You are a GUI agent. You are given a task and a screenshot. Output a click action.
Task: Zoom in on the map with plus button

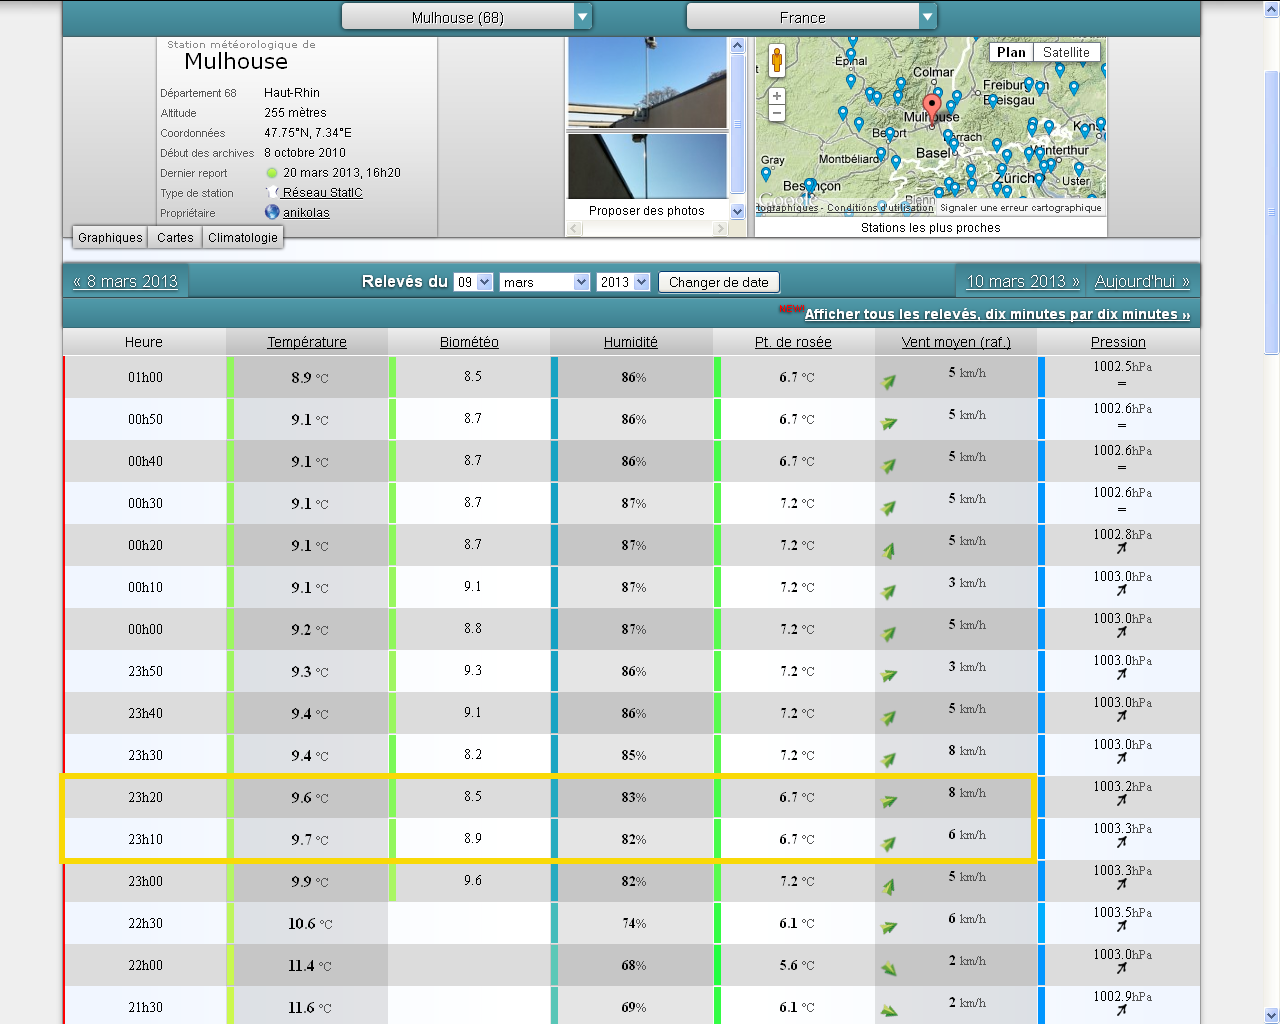[777, 96]
